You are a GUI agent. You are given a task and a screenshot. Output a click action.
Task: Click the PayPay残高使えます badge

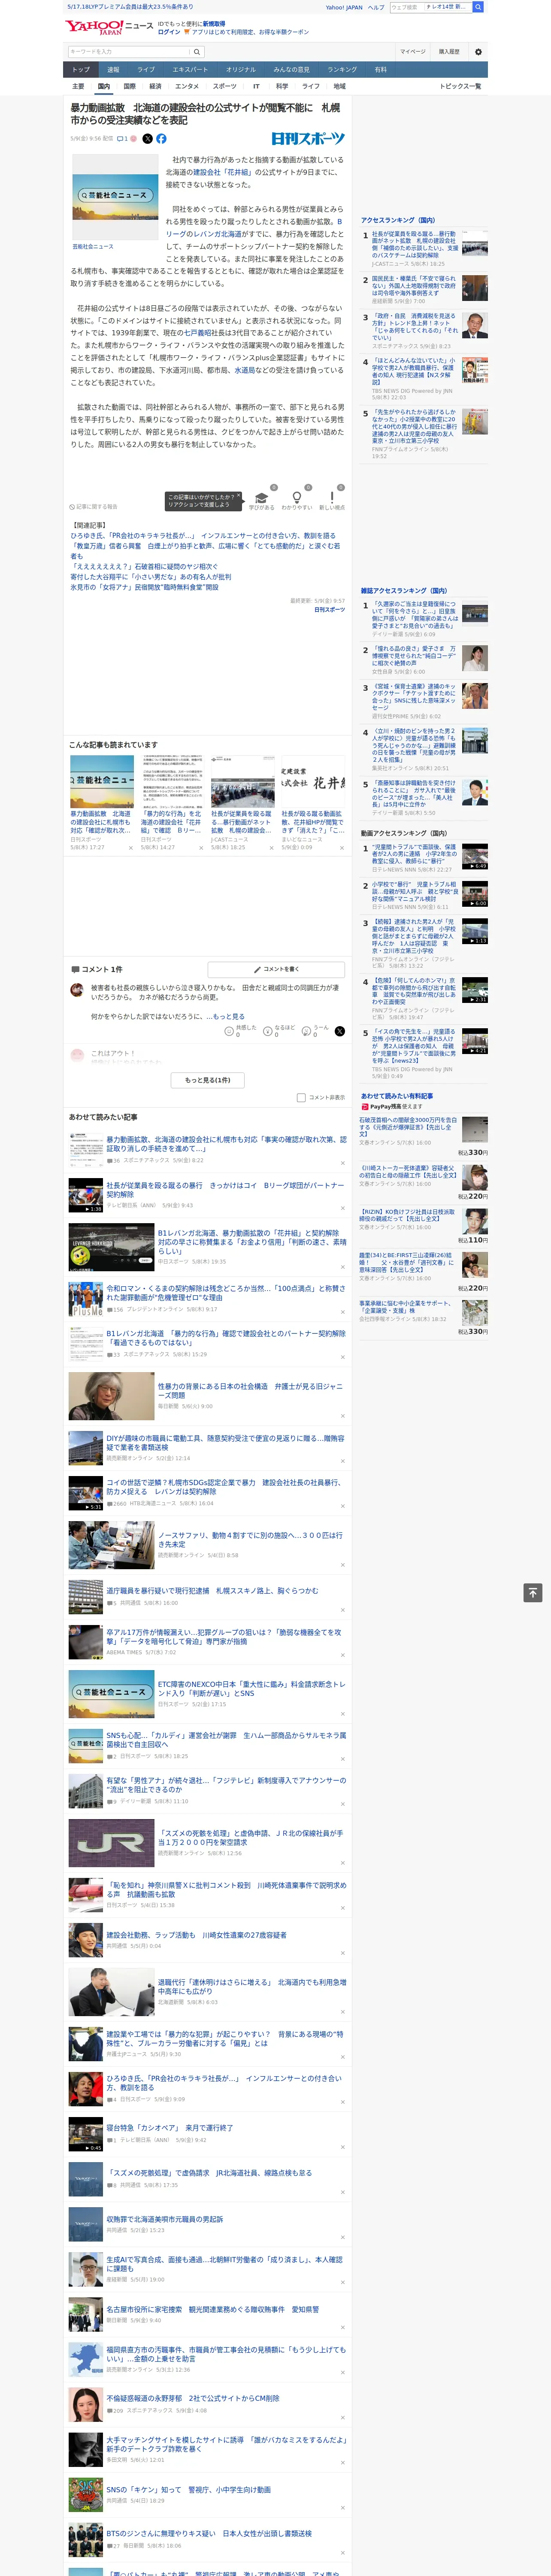[x=392, y=1107]
